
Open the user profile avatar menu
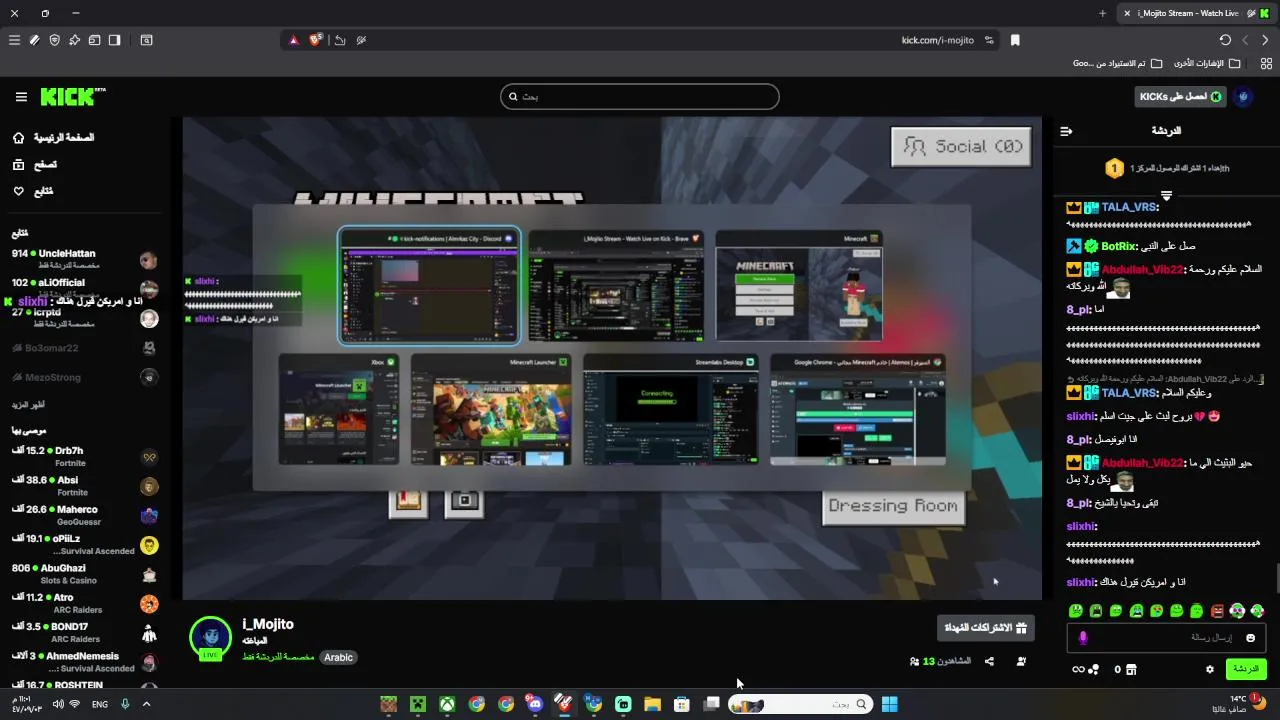1245,97
